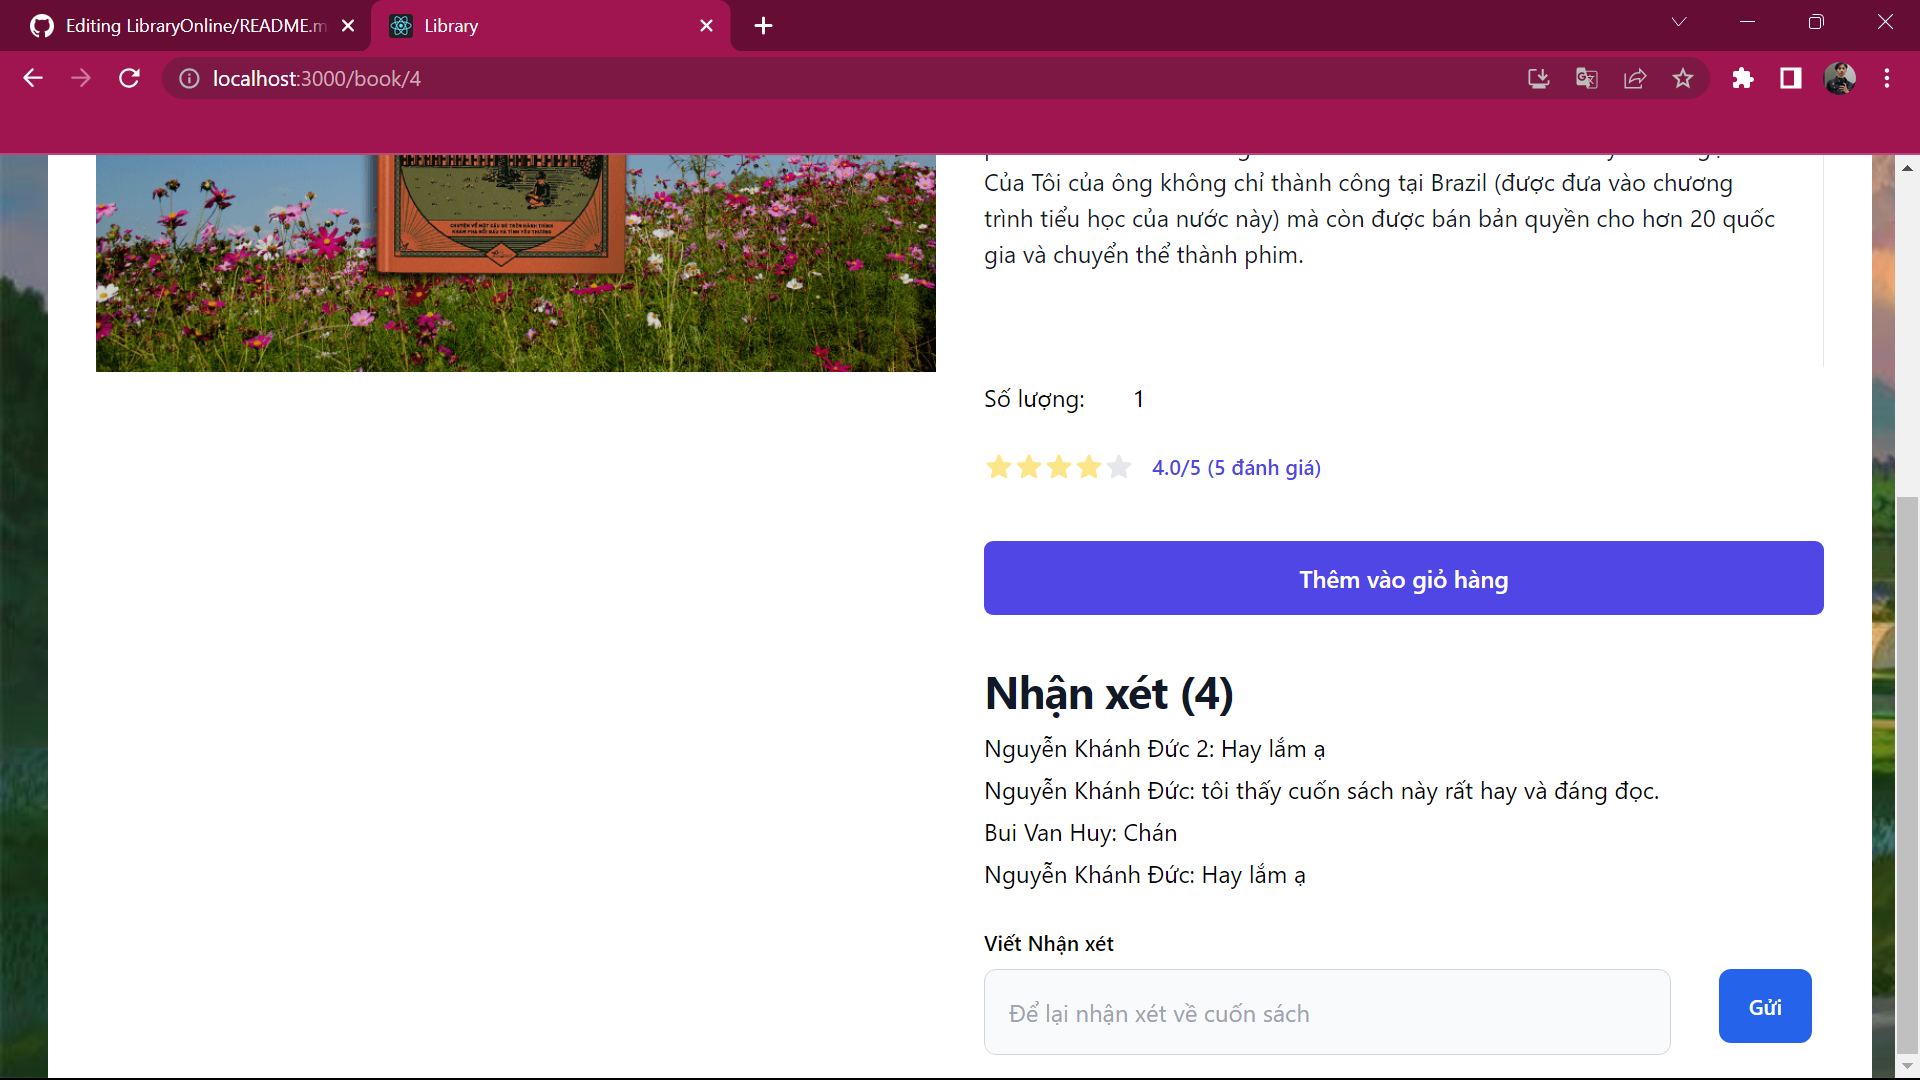Navigate forward in browser history

click(x=81, y=78)
